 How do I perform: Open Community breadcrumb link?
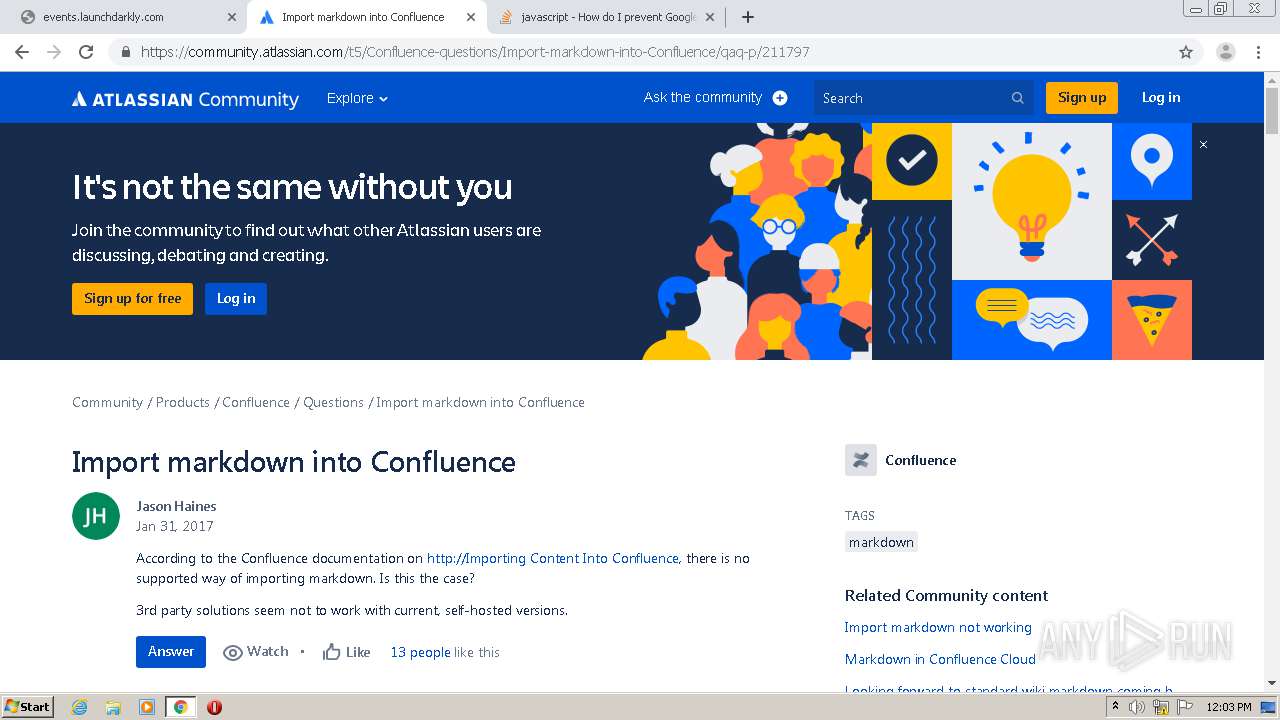point(107,402)
